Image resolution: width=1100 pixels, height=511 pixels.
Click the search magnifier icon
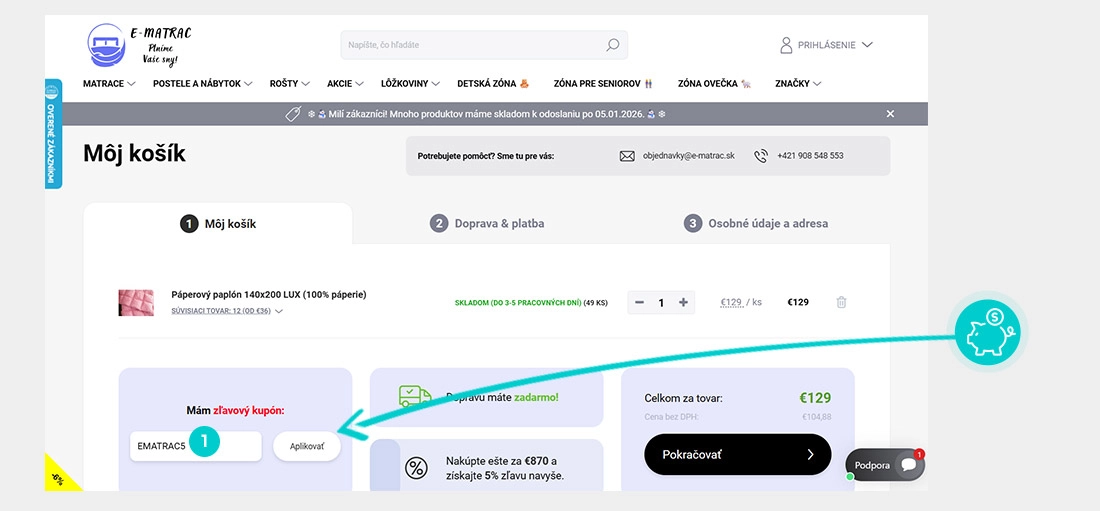pyautogui.click(x=612, y=45)
